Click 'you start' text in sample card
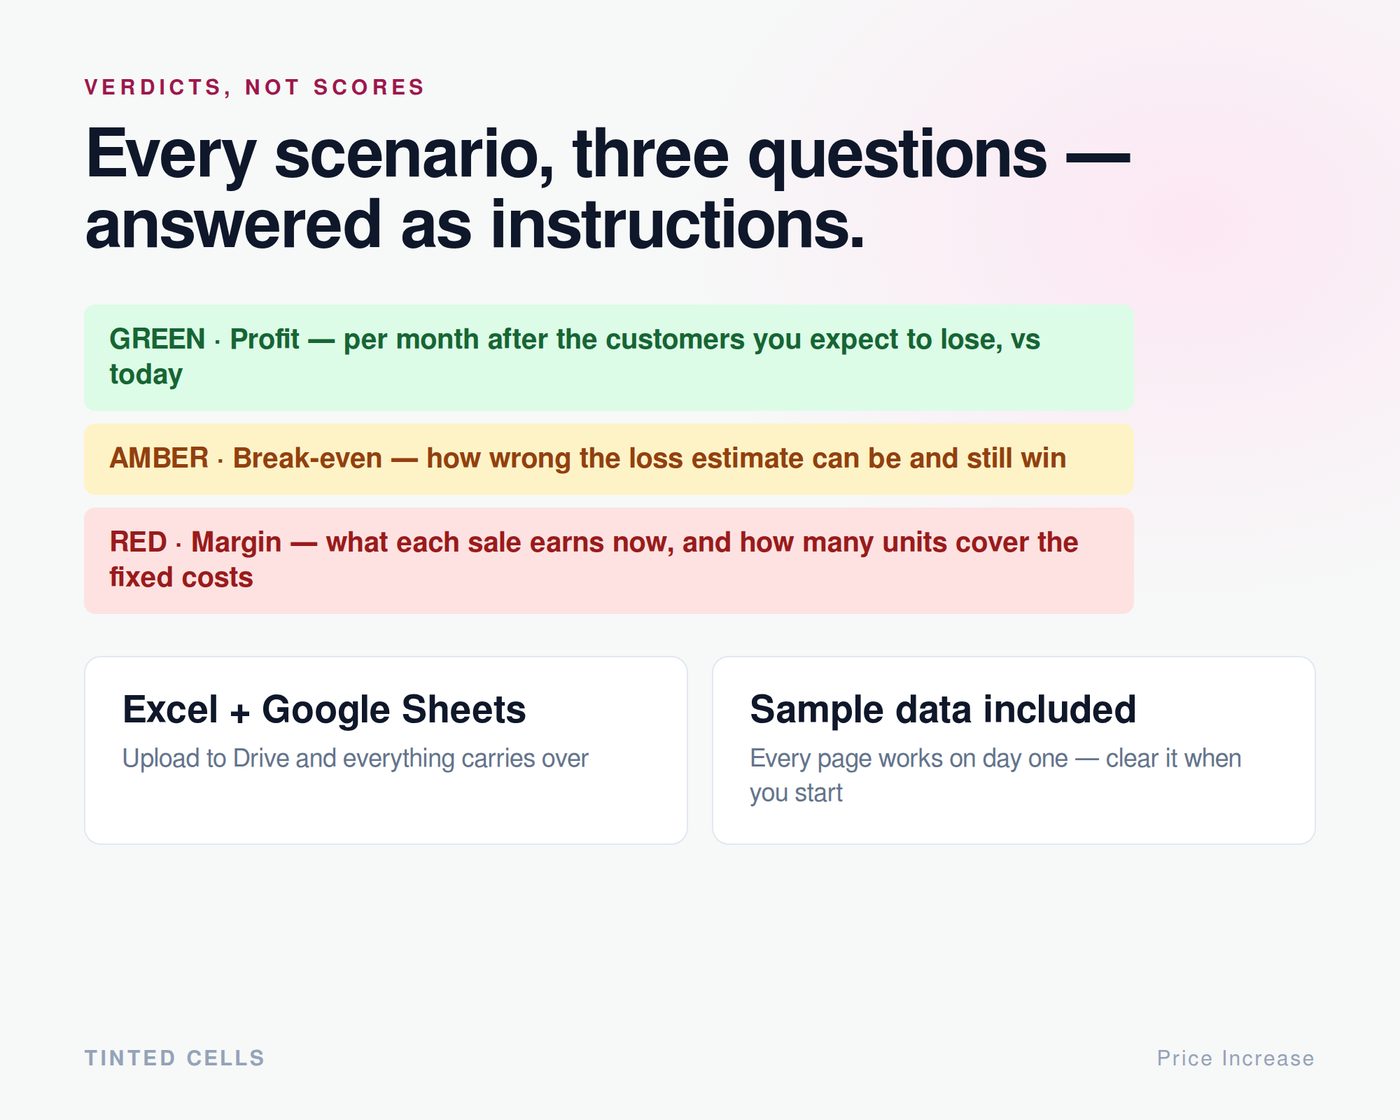 [x=796, y=793]
